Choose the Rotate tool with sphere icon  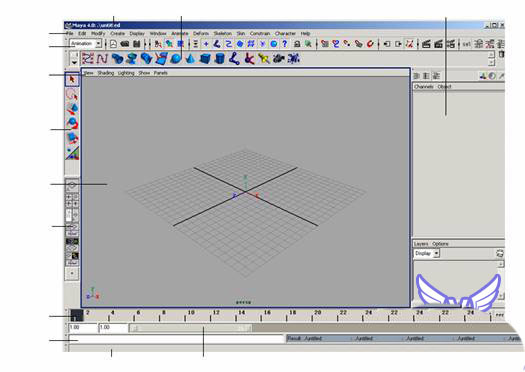coord(72,123)
